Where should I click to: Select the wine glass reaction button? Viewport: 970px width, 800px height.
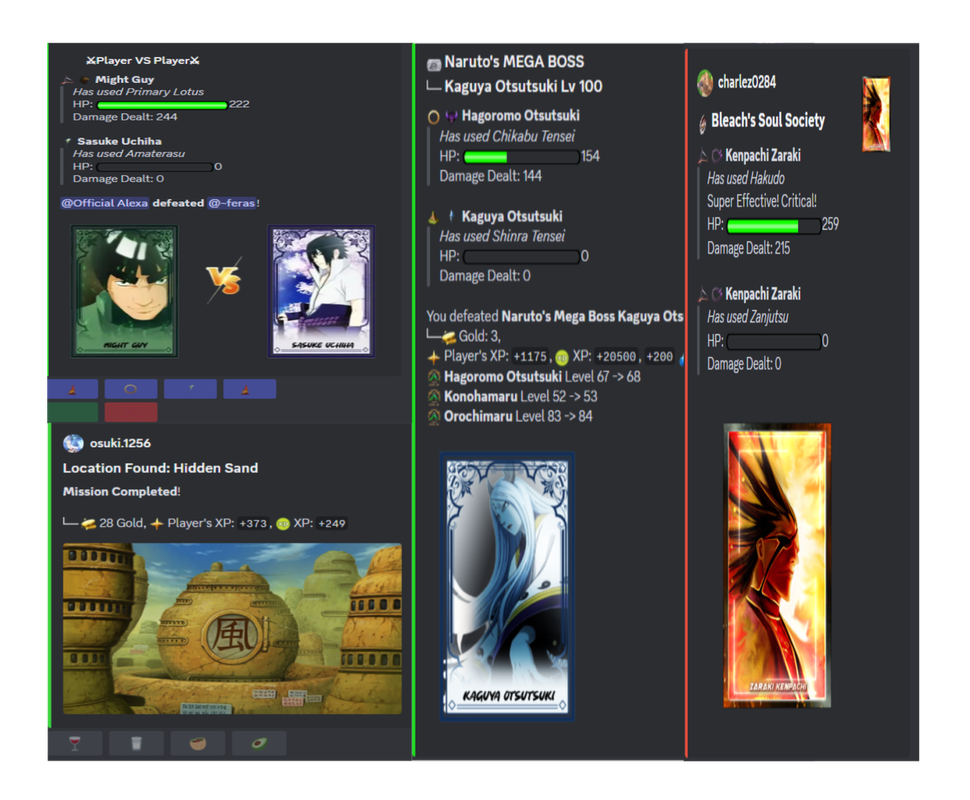tap(76, 743)
